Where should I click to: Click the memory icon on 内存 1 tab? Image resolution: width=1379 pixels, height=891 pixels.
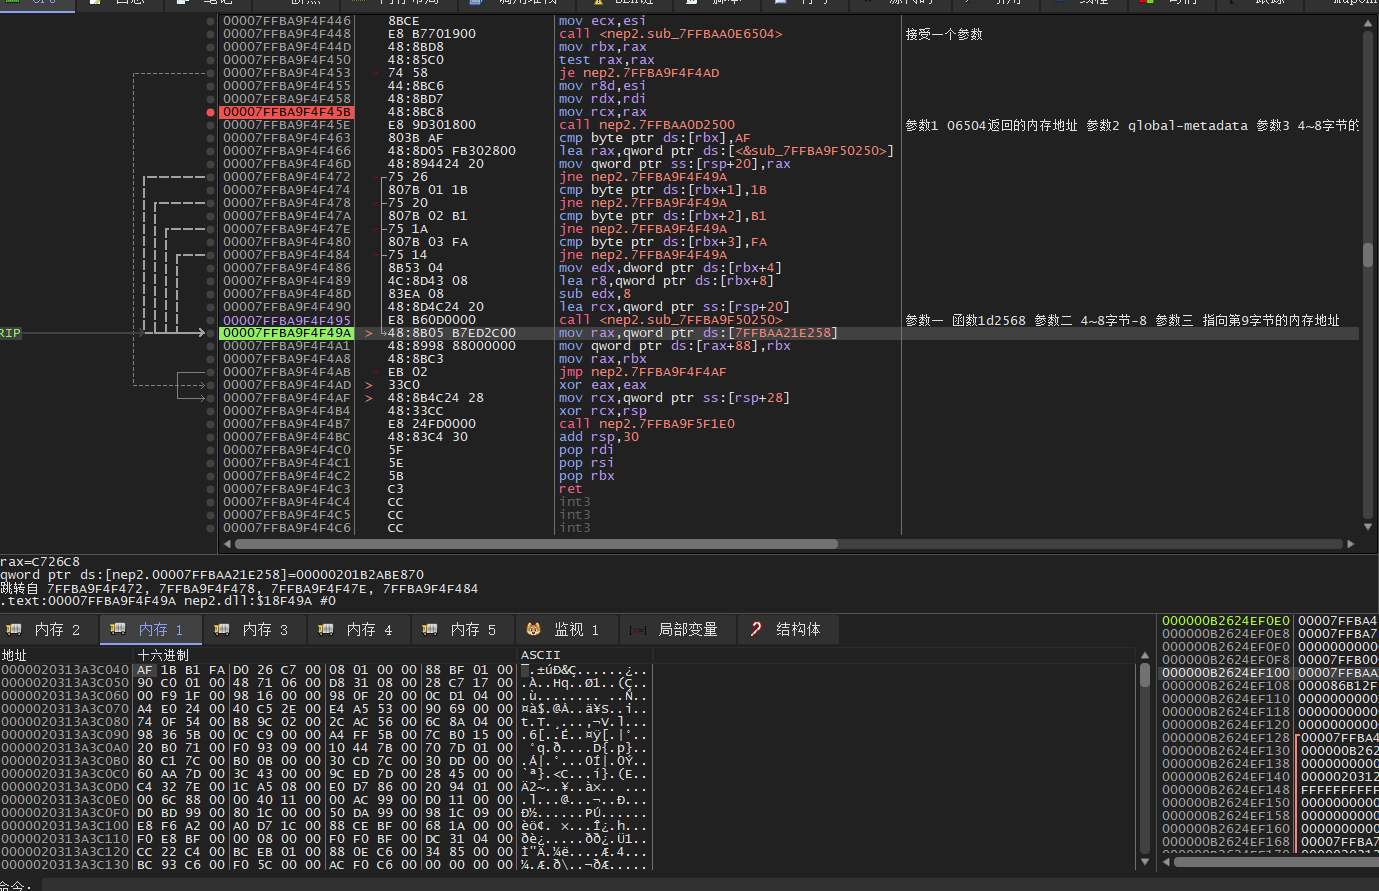pyautogui.click(x=118, y=629)
